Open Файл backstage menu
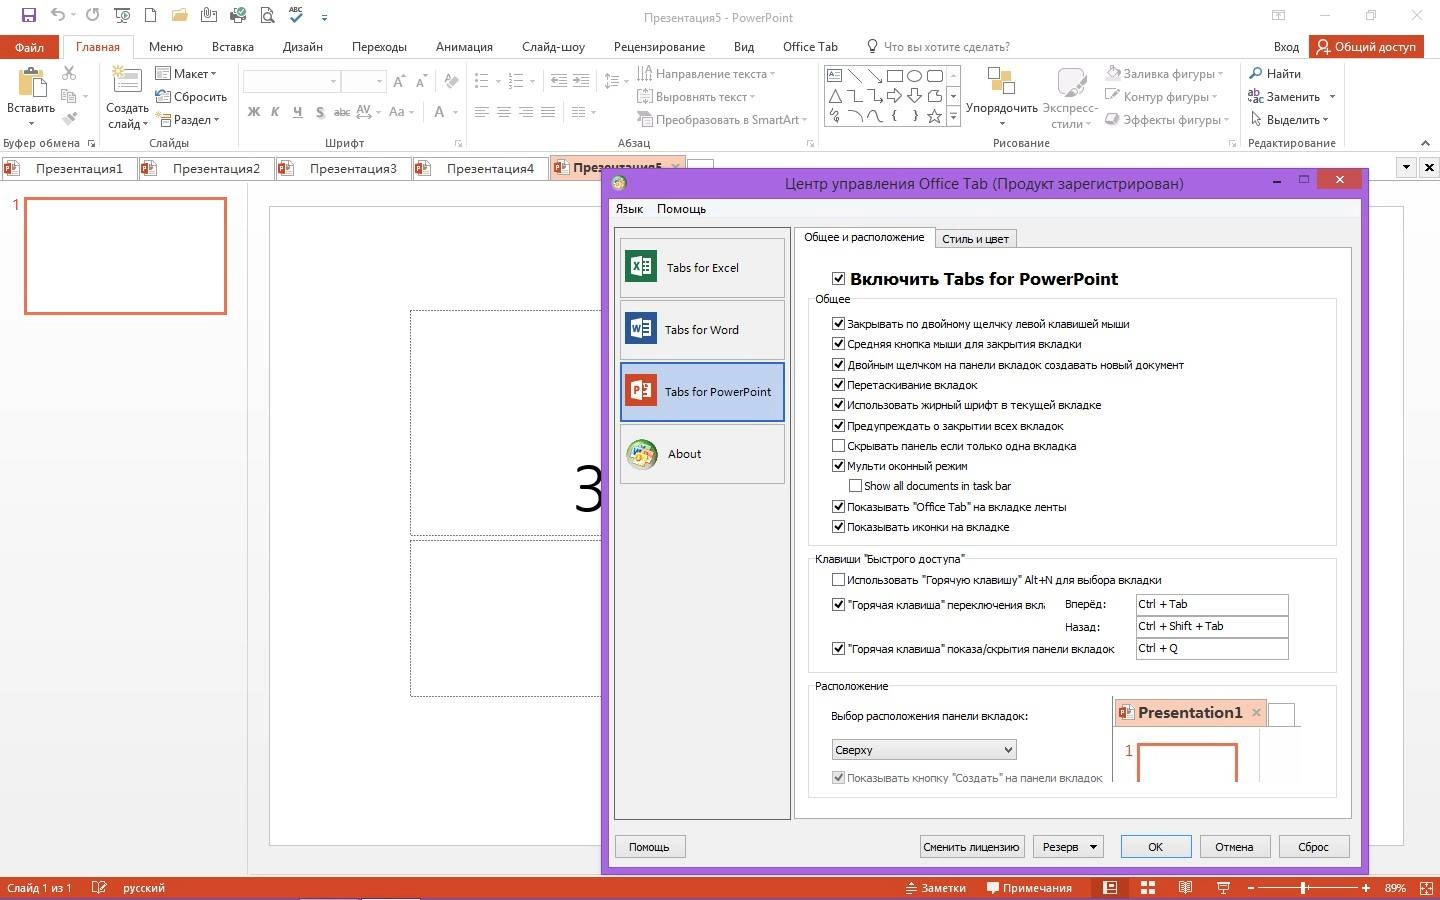This screenshot has height=900, width=1440. point(29,47)
